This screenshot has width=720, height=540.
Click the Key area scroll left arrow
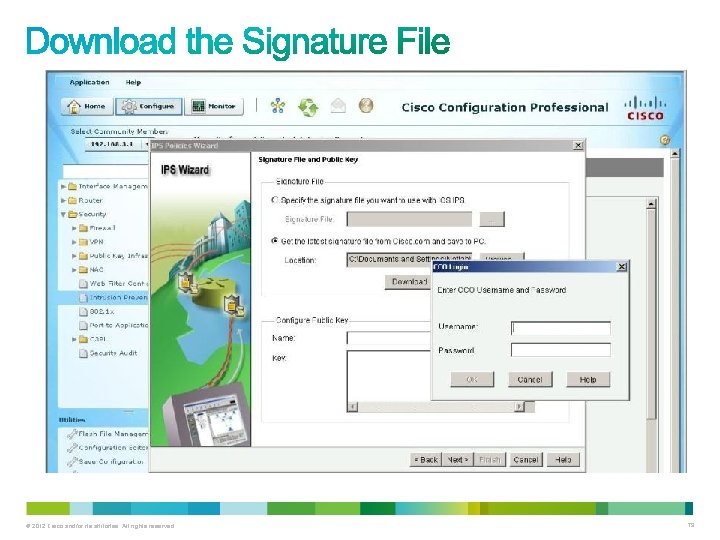(353, 407)
